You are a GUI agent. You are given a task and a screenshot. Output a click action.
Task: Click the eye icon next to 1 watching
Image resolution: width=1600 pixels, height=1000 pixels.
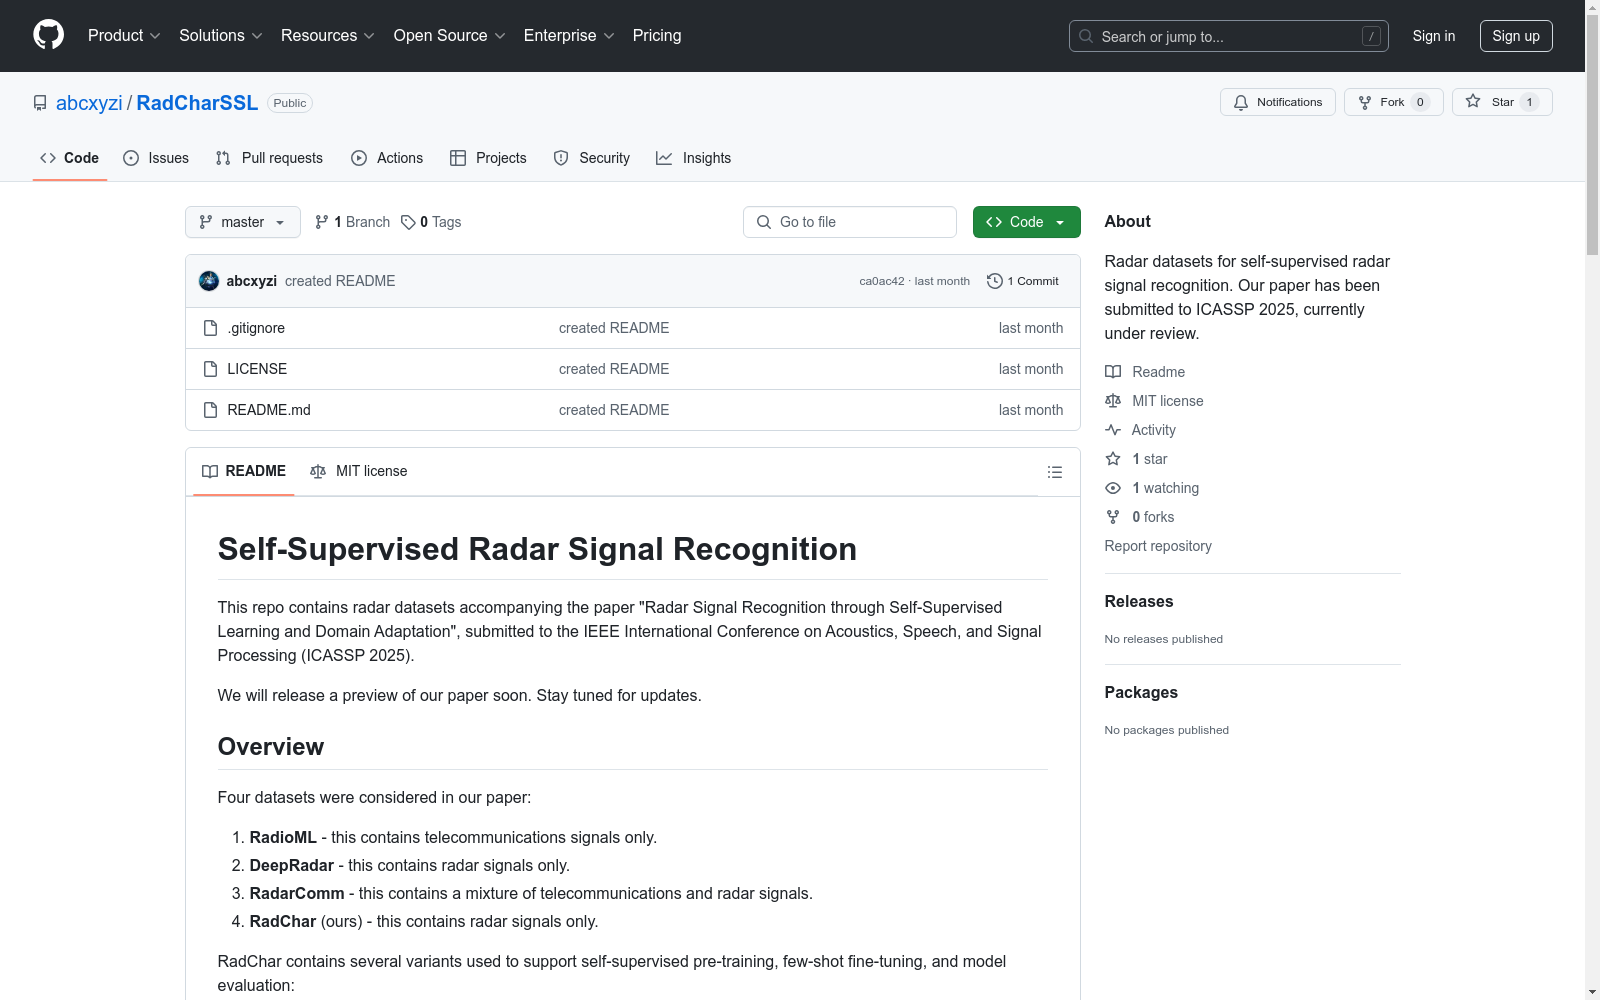tap(1113, 488)
